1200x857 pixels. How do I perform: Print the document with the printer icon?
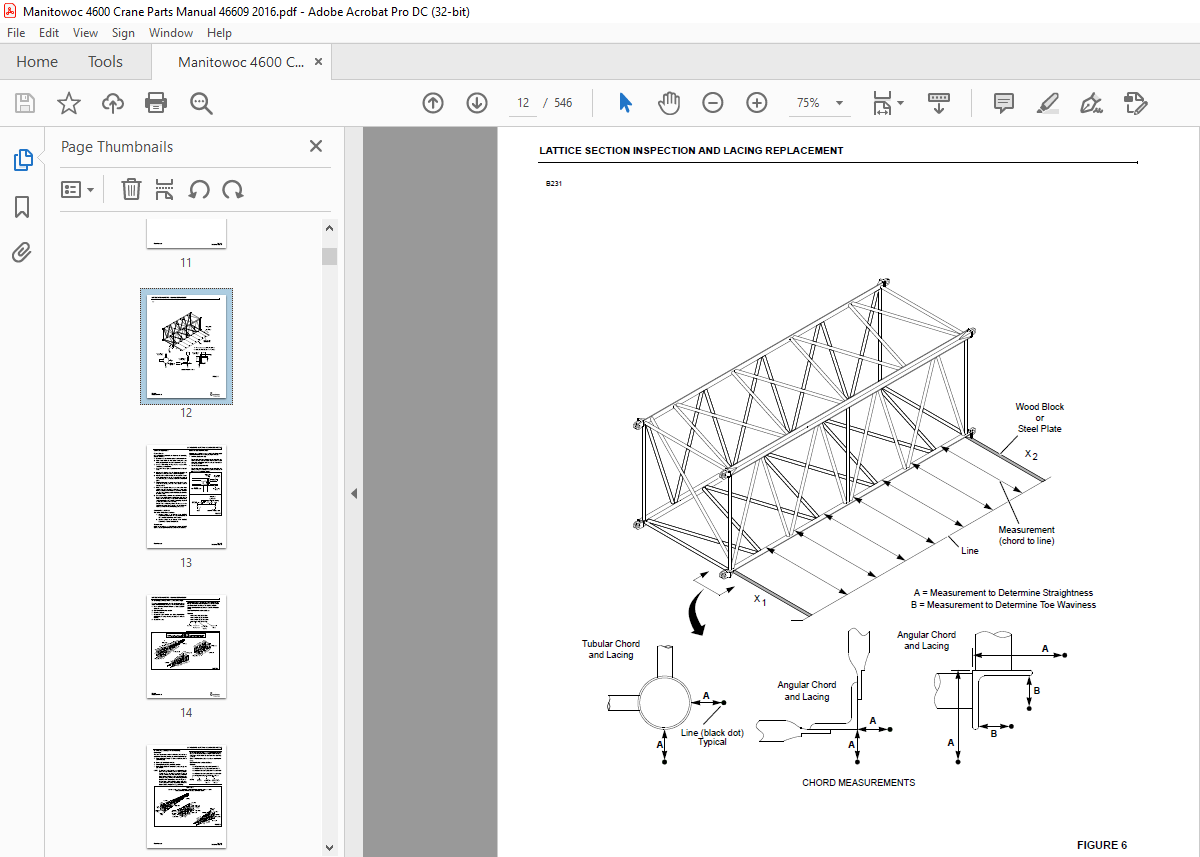(156, 103)
